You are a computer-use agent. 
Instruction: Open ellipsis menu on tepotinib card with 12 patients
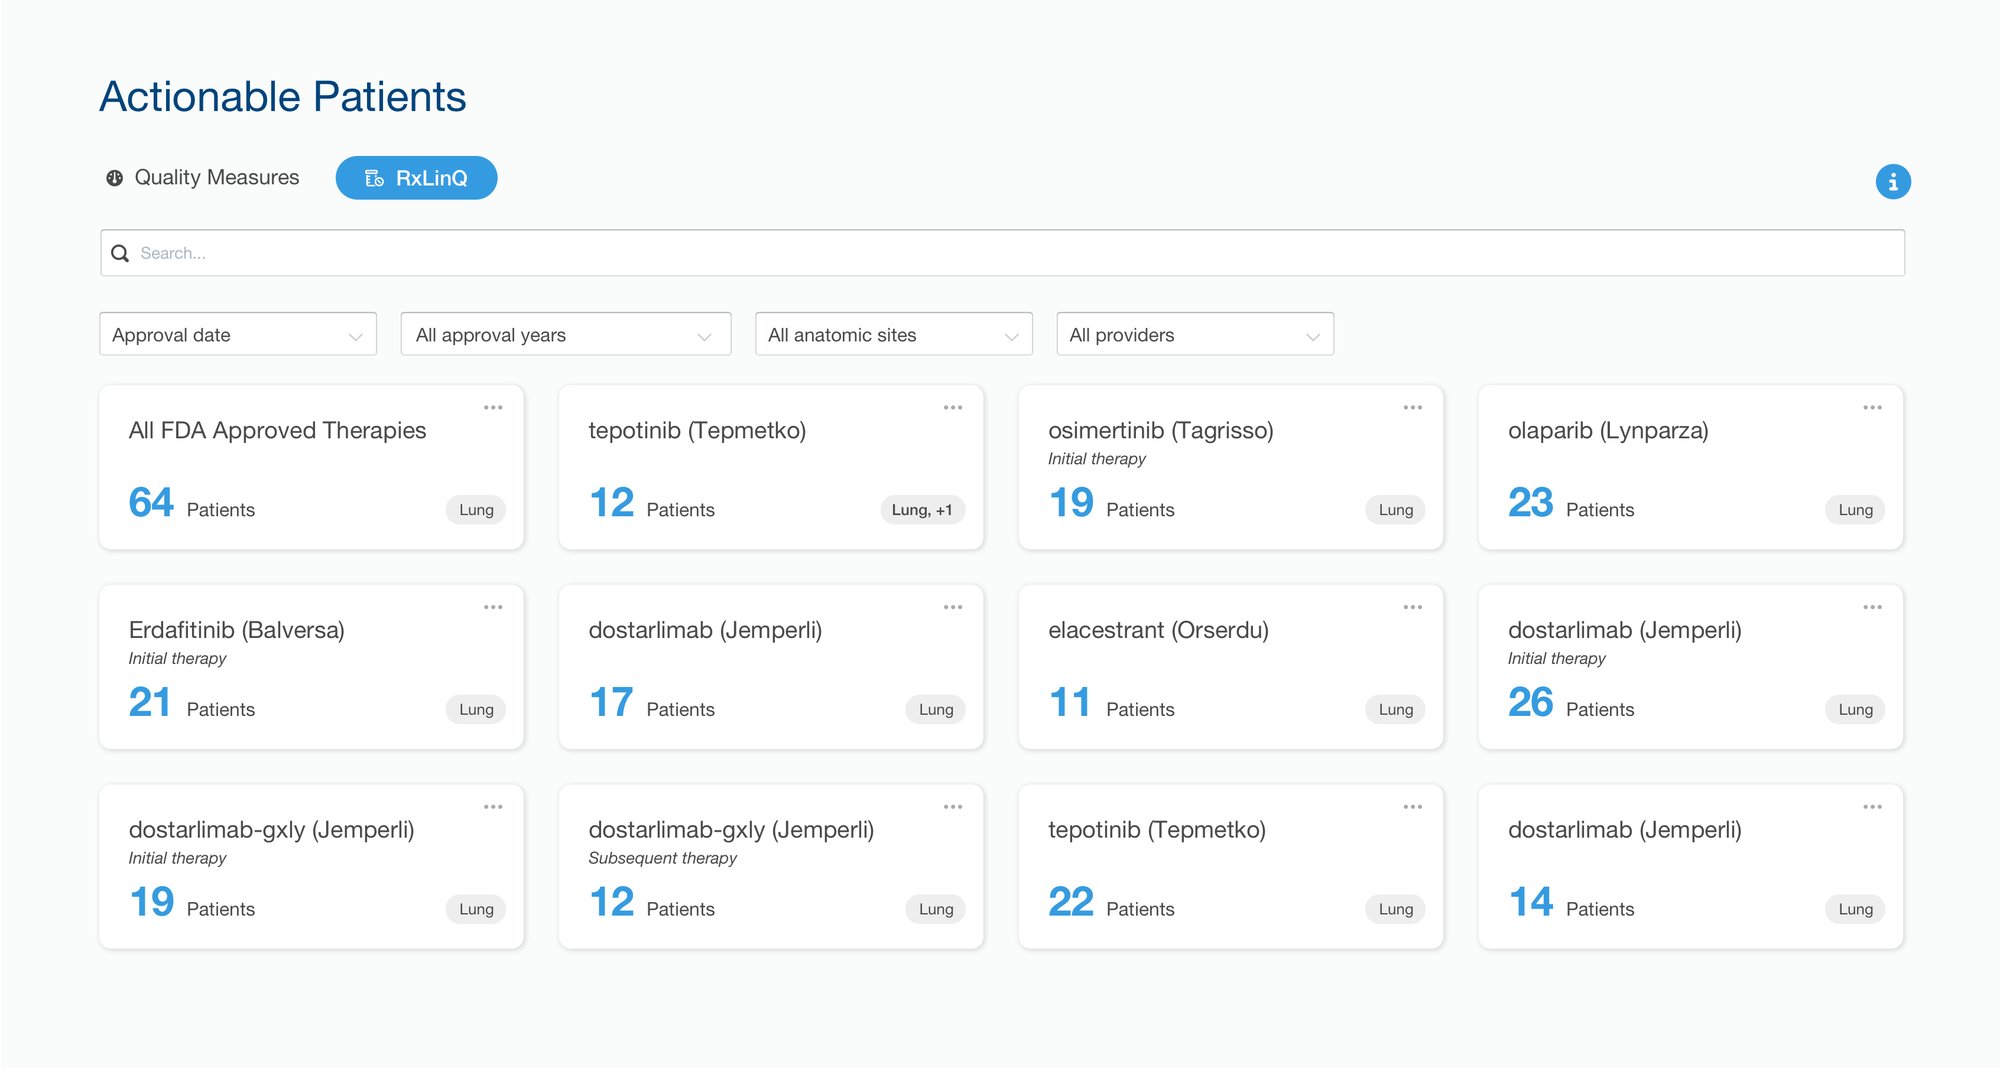pyautogui.click(x=953, y=407)
